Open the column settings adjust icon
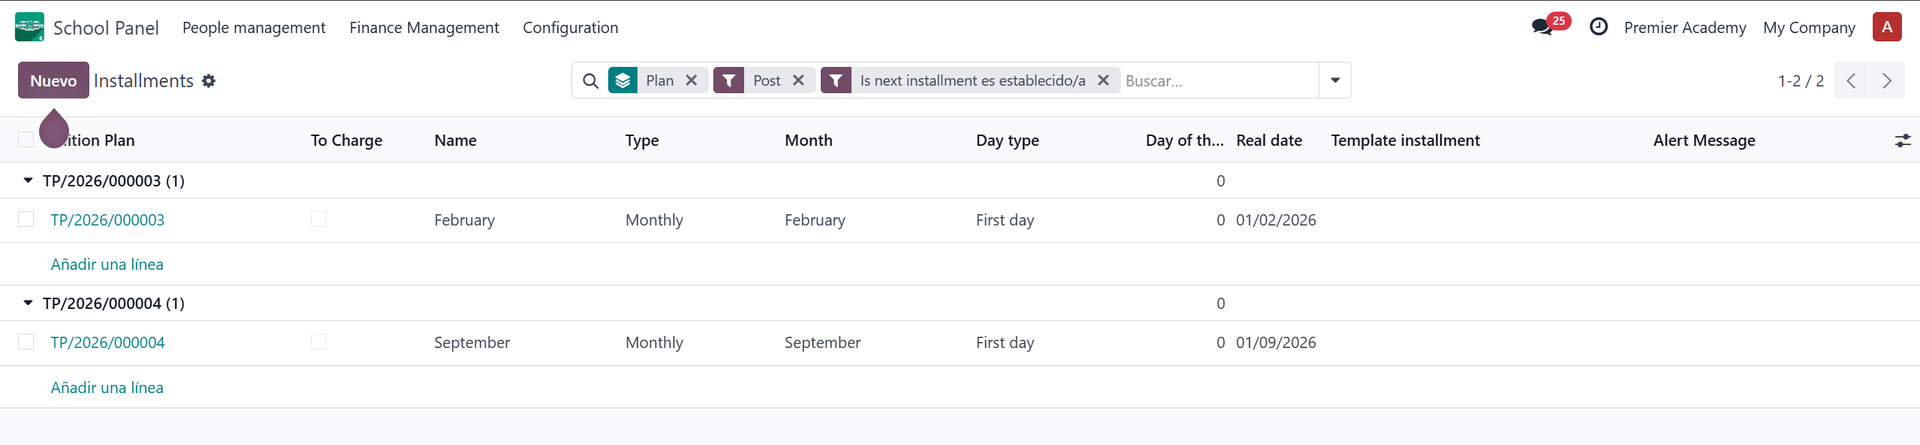This screenshot has width=1920, height=445. pyautogui.click(x=1902, y=141)
